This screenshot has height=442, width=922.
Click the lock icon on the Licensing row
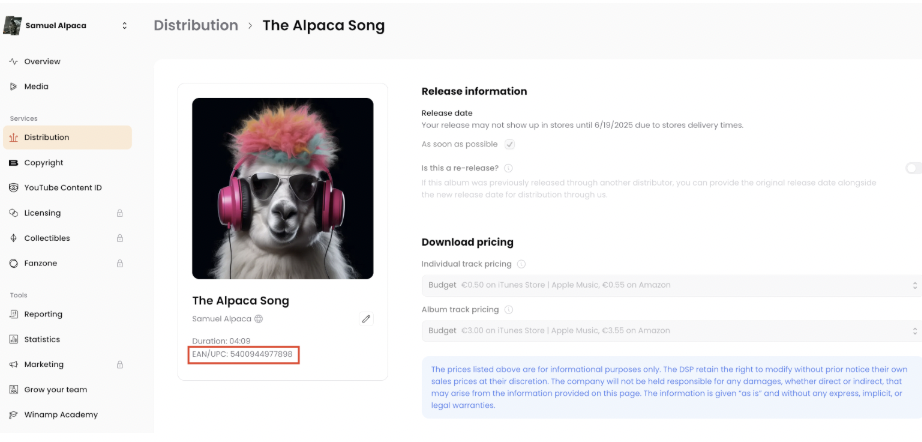[x=120, y=213]
